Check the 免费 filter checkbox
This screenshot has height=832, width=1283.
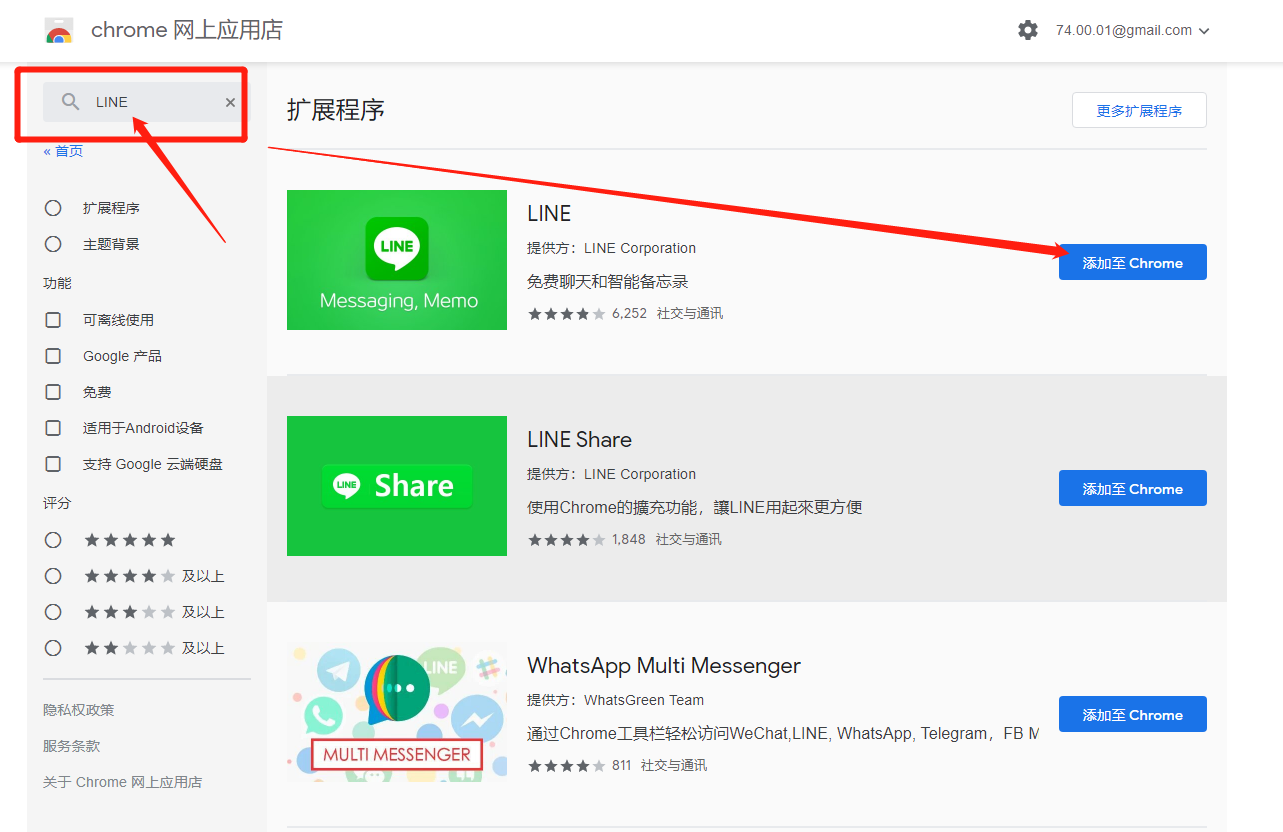pos(53,392)
